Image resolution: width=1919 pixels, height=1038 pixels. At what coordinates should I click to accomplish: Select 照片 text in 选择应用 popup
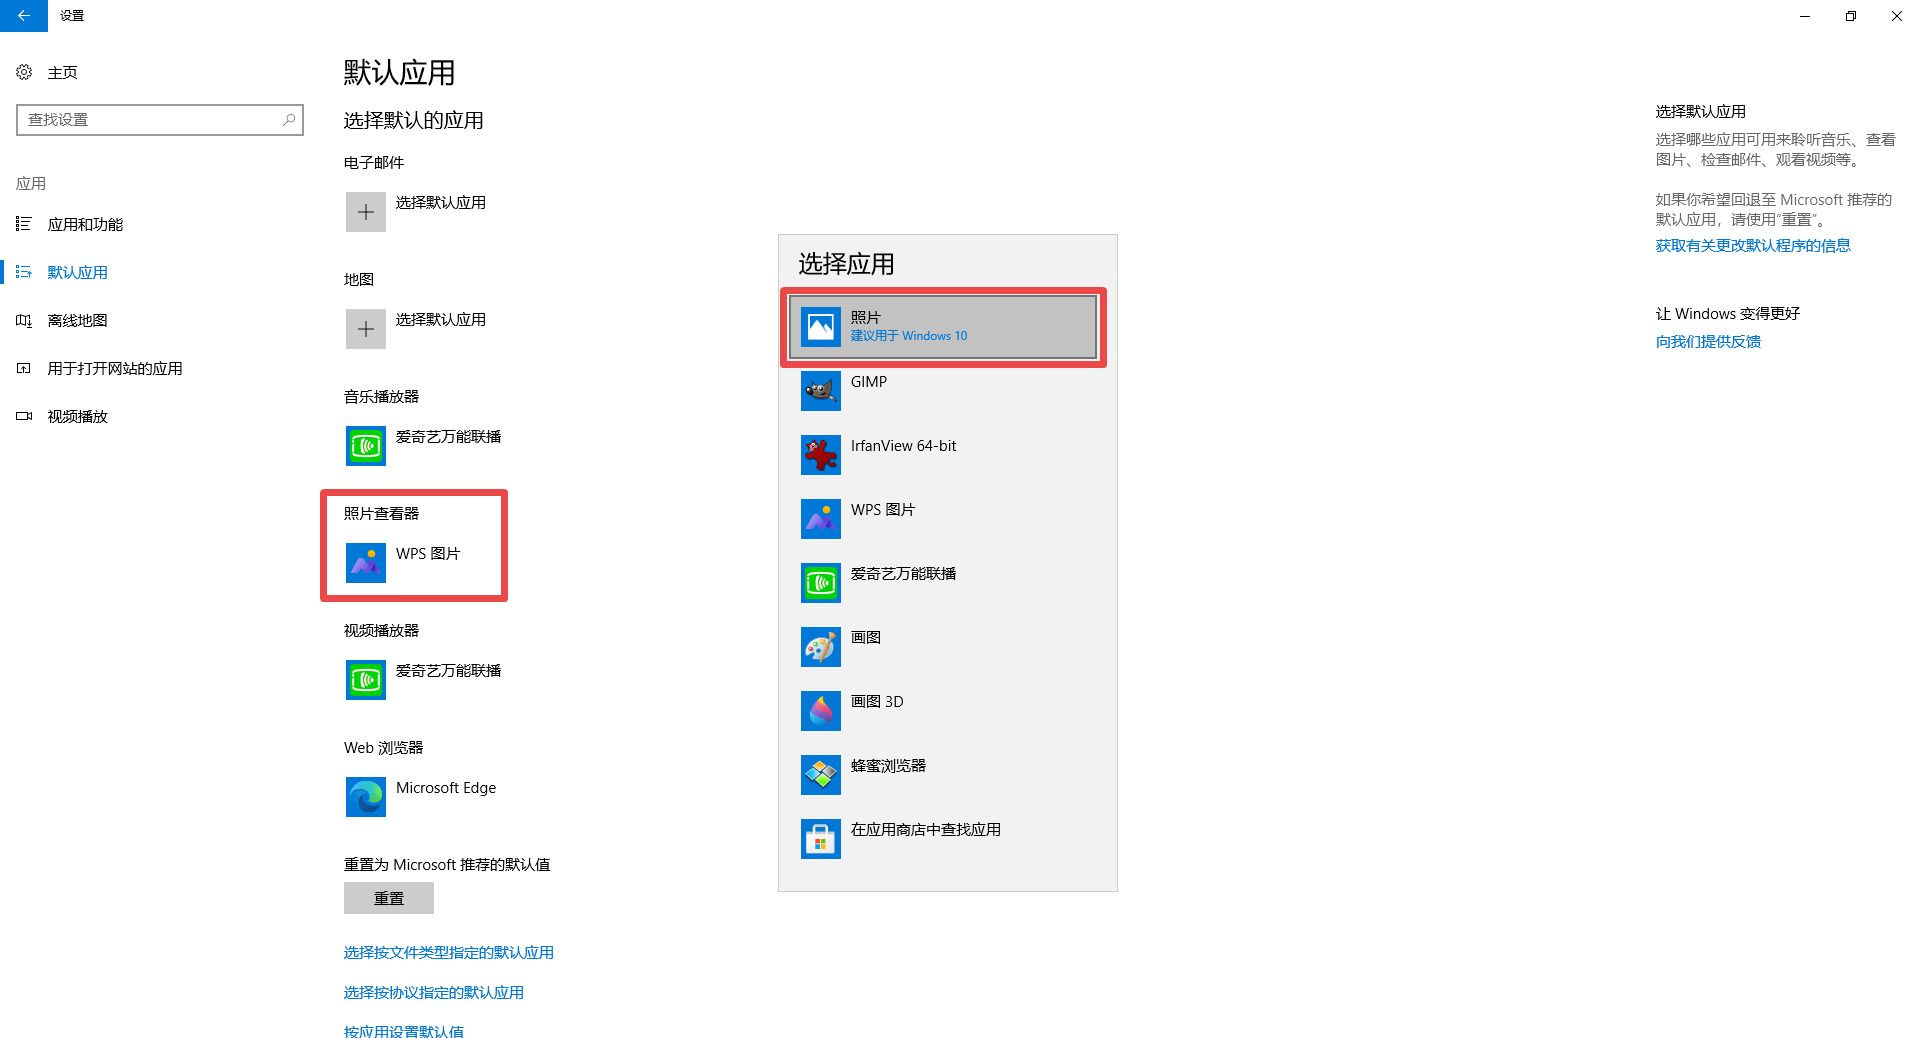point(866,318)
